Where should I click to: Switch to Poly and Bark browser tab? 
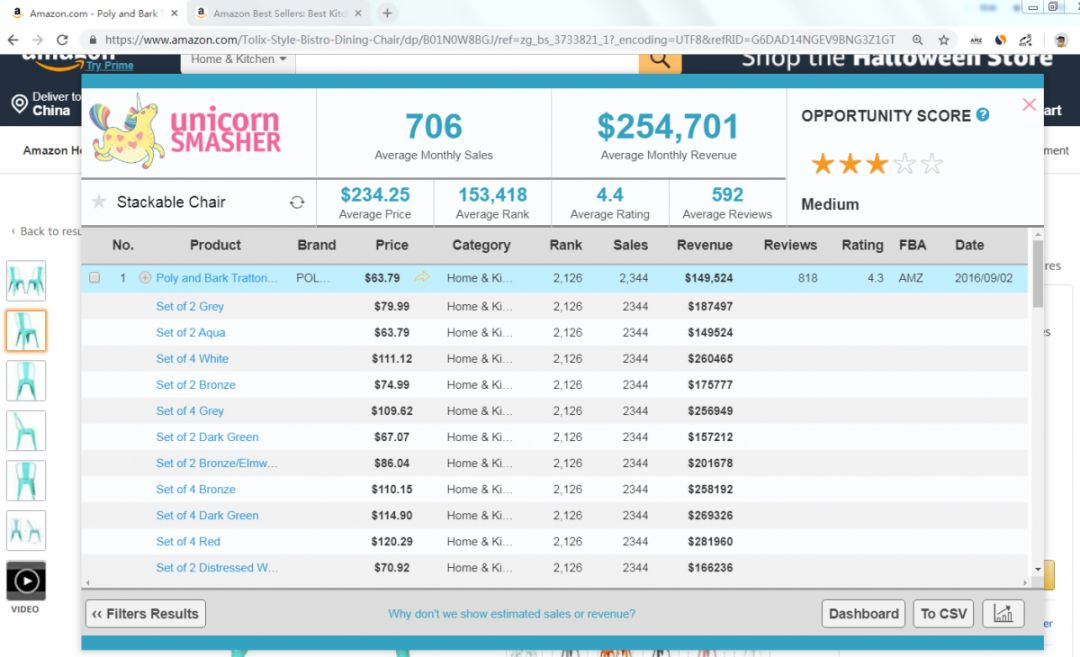94,13
